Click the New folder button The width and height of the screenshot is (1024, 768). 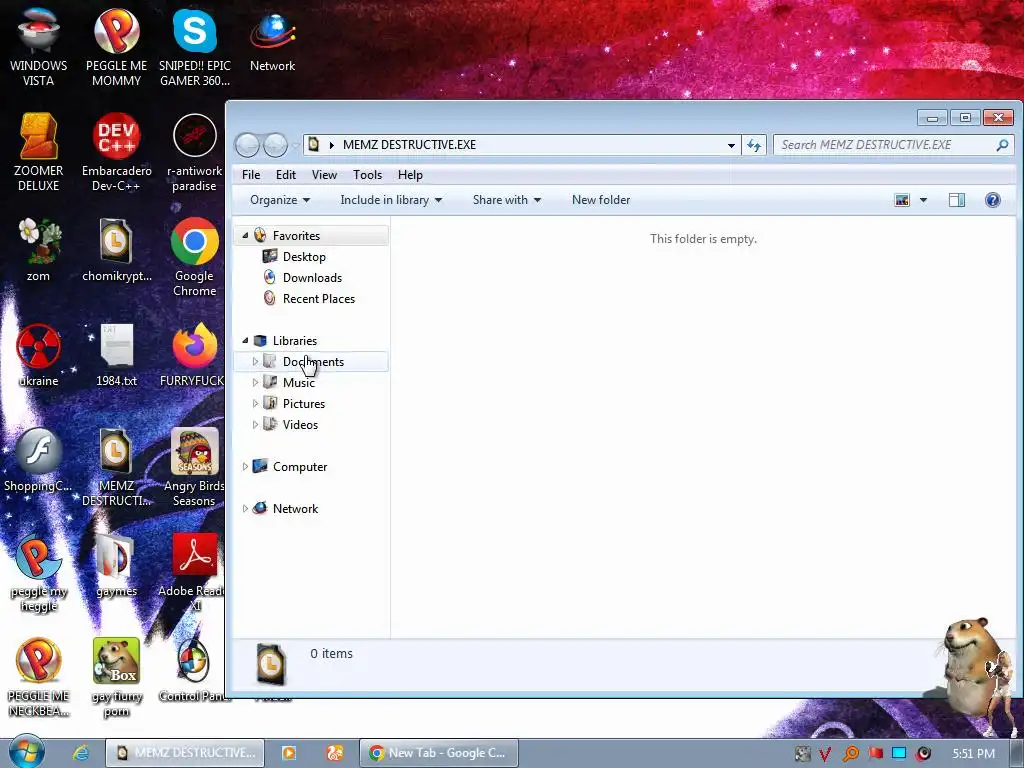(x=601, y=200)
